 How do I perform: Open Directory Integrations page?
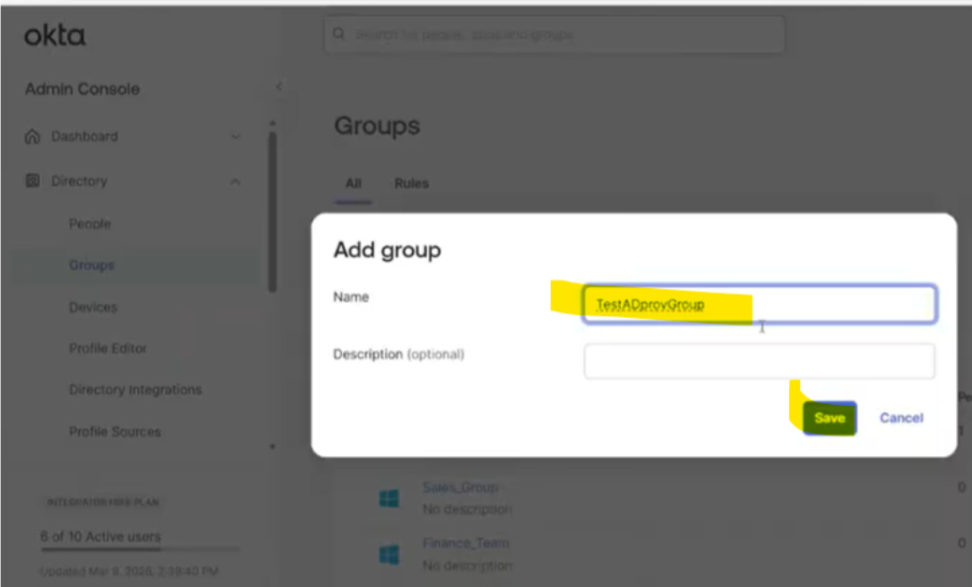pyautogui.click(x=135, y=390)
